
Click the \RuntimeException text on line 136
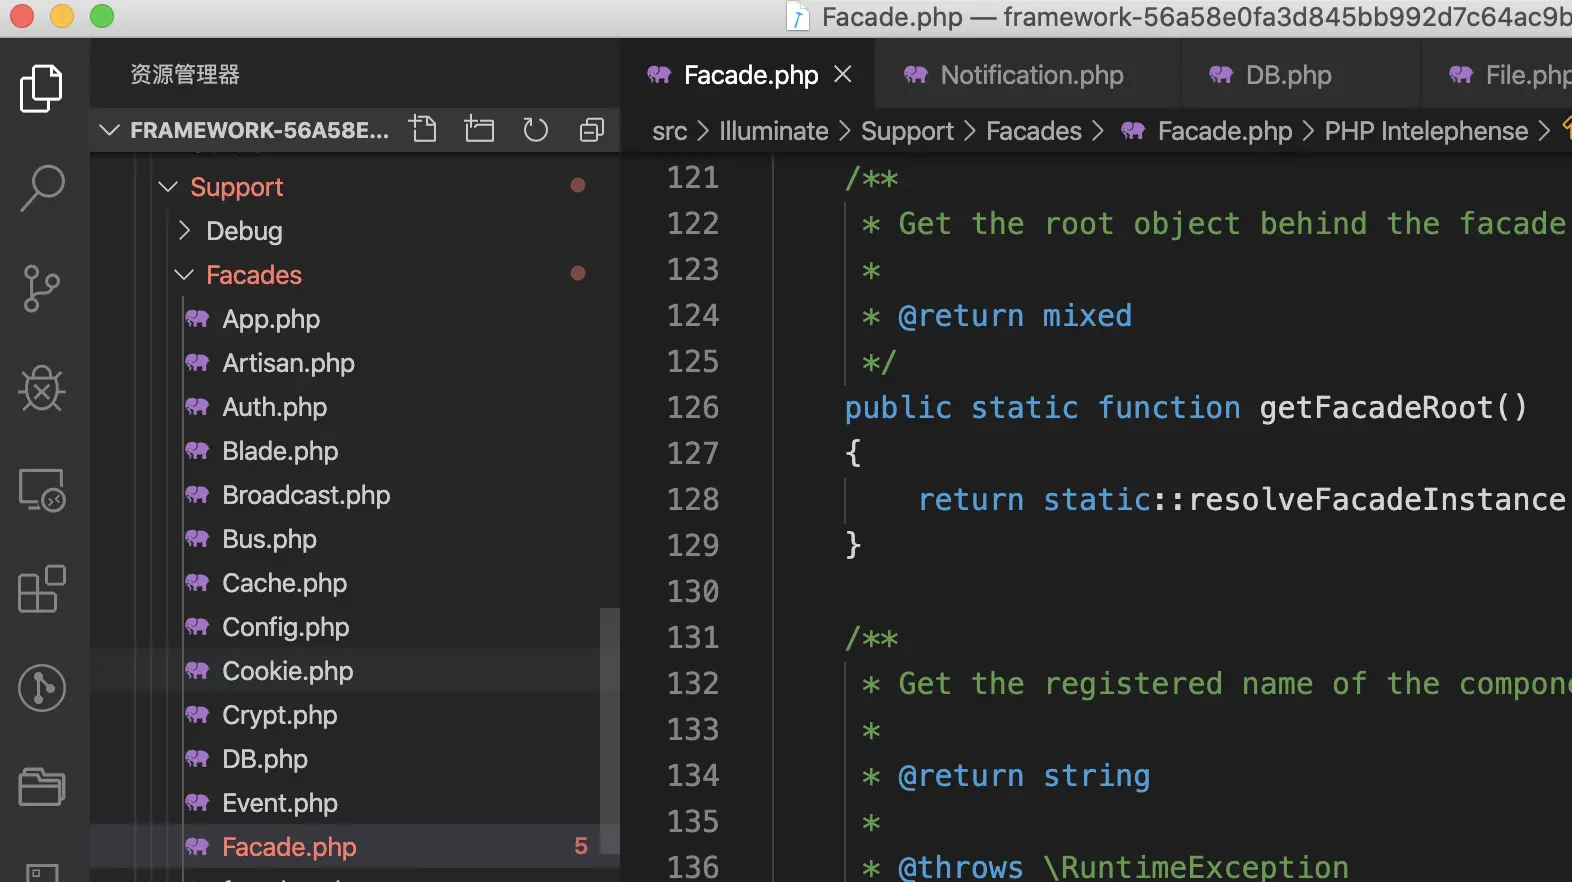point(1196,867)
